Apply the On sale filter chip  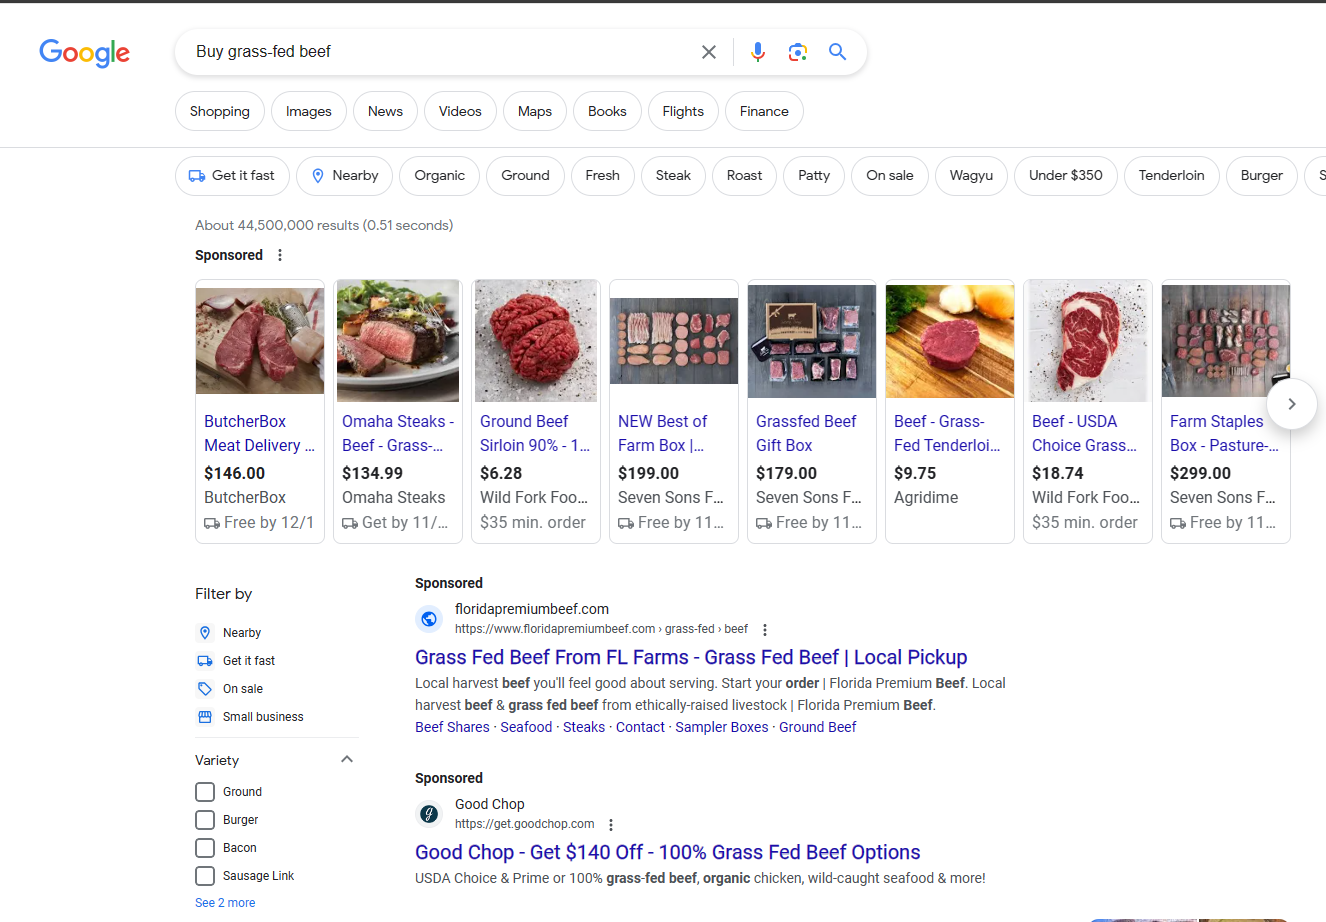click(890, 176)
